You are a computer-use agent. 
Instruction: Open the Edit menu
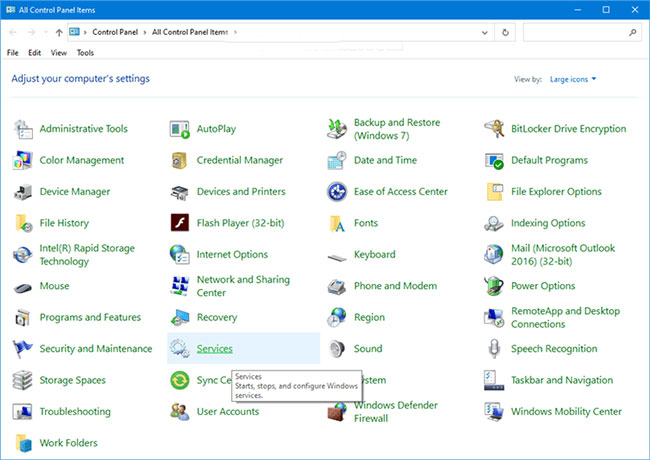(x=34, y=53)
